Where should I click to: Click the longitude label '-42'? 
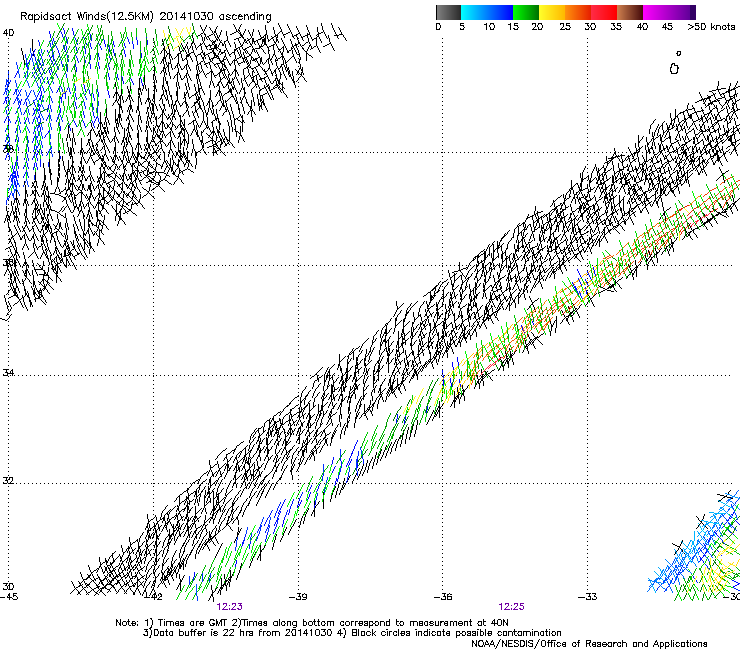(154, 597)
